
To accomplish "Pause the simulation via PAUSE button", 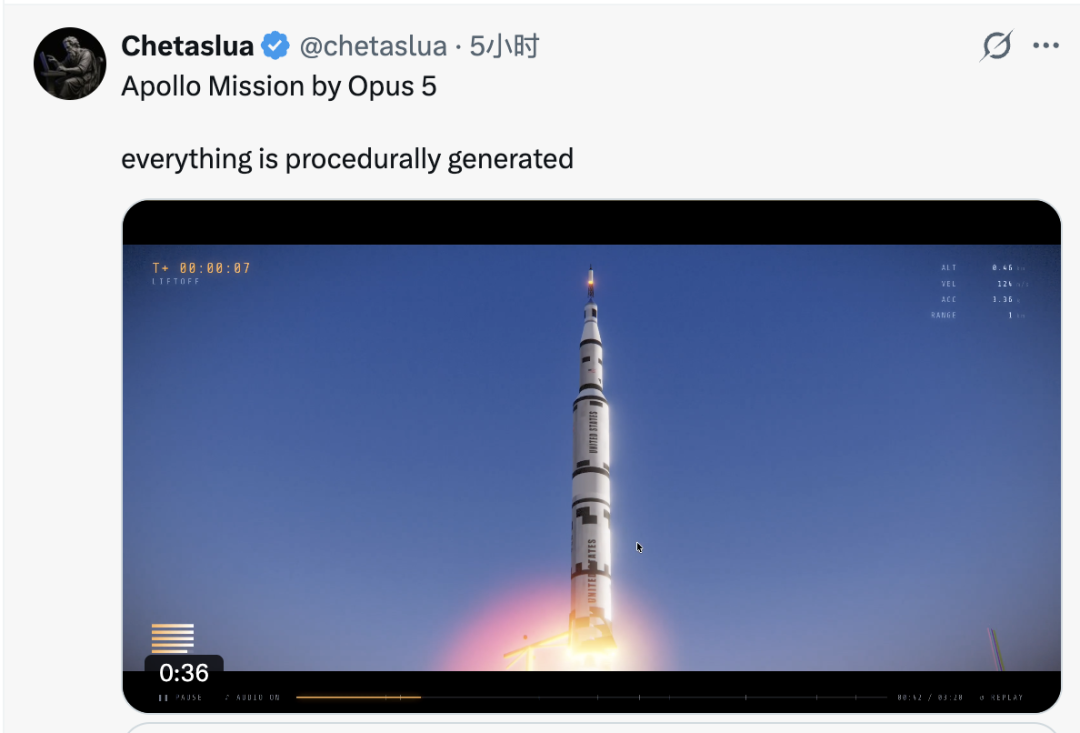I will pos(180,697).
